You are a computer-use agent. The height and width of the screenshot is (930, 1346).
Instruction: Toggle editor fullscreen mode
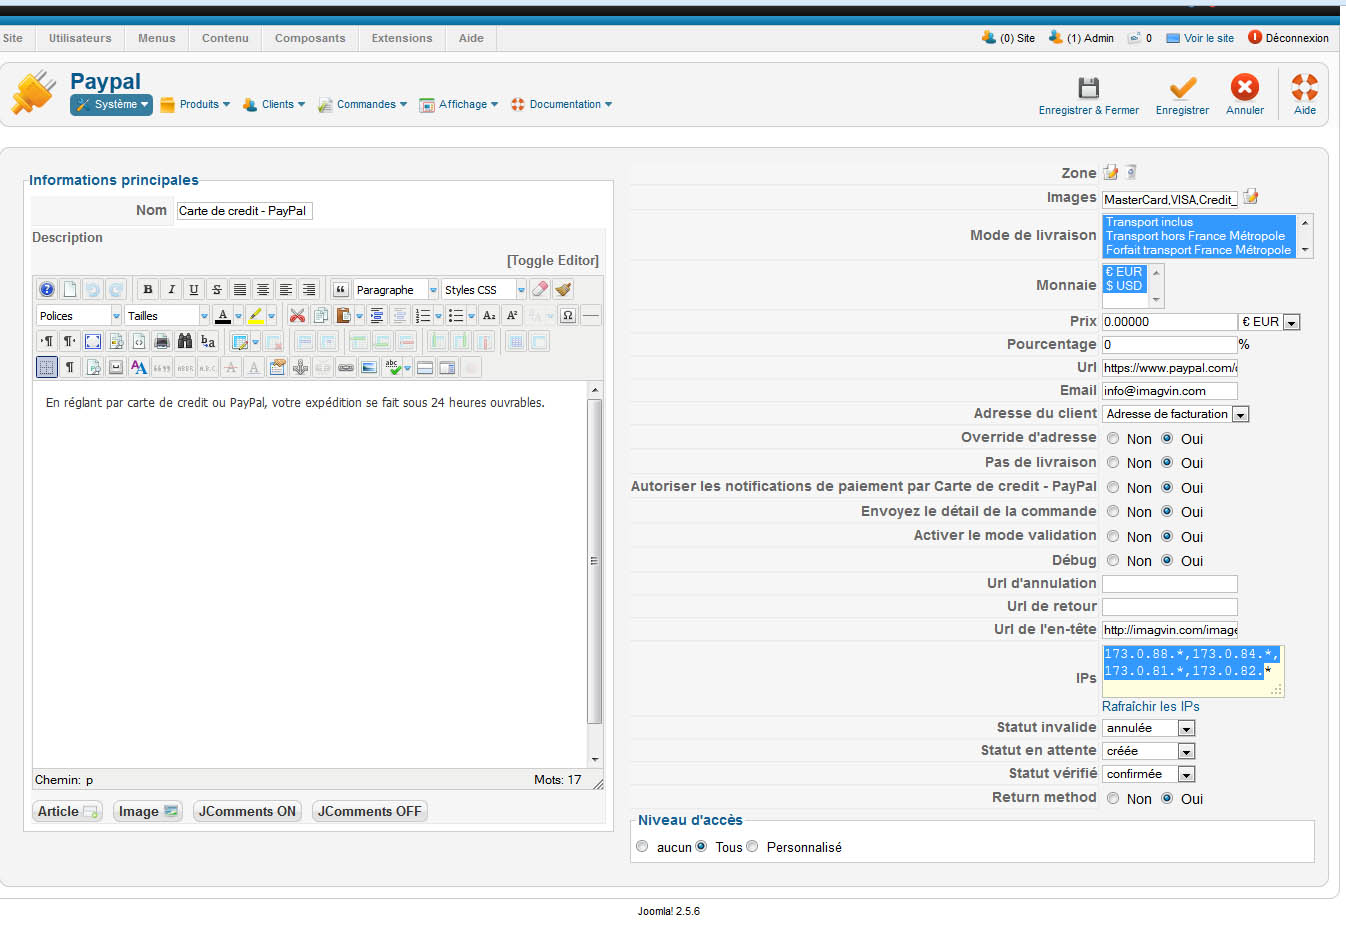[93, 341]
